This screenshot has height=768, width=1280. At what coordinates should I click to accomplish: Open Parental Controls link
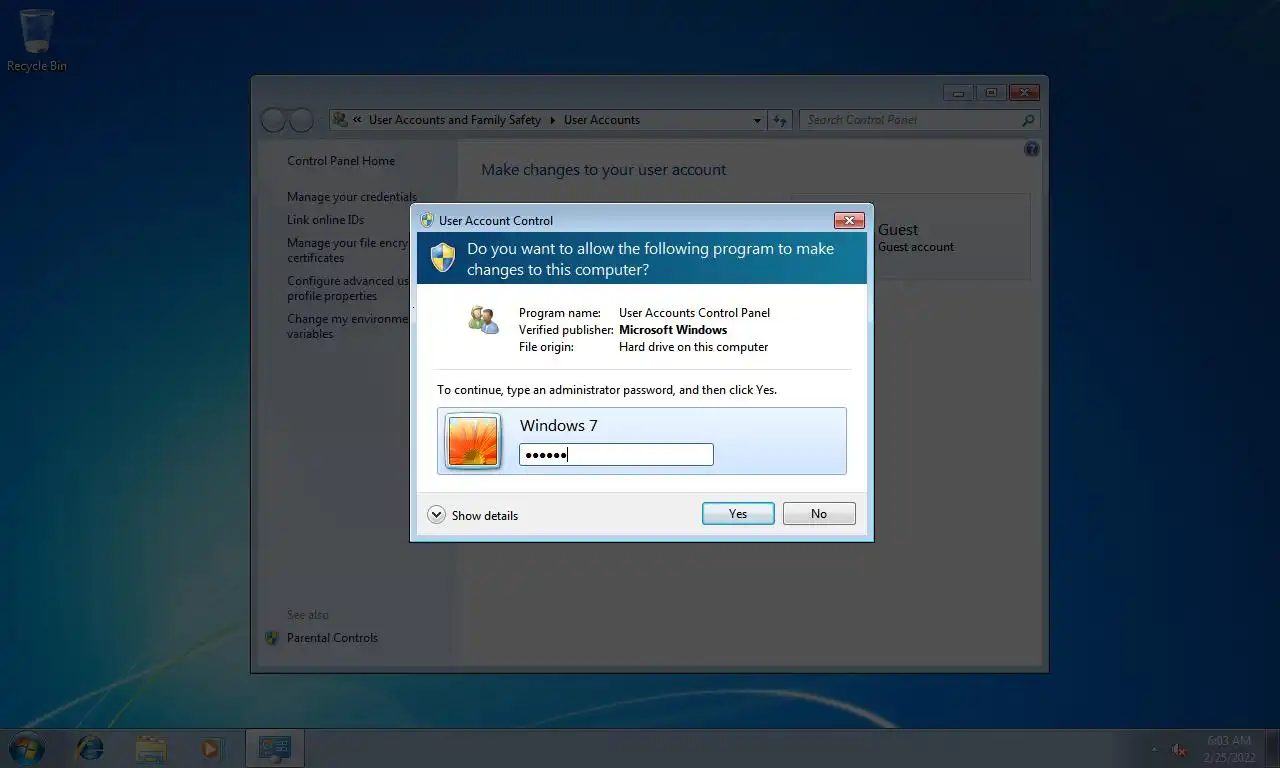[x=332, y=638]
